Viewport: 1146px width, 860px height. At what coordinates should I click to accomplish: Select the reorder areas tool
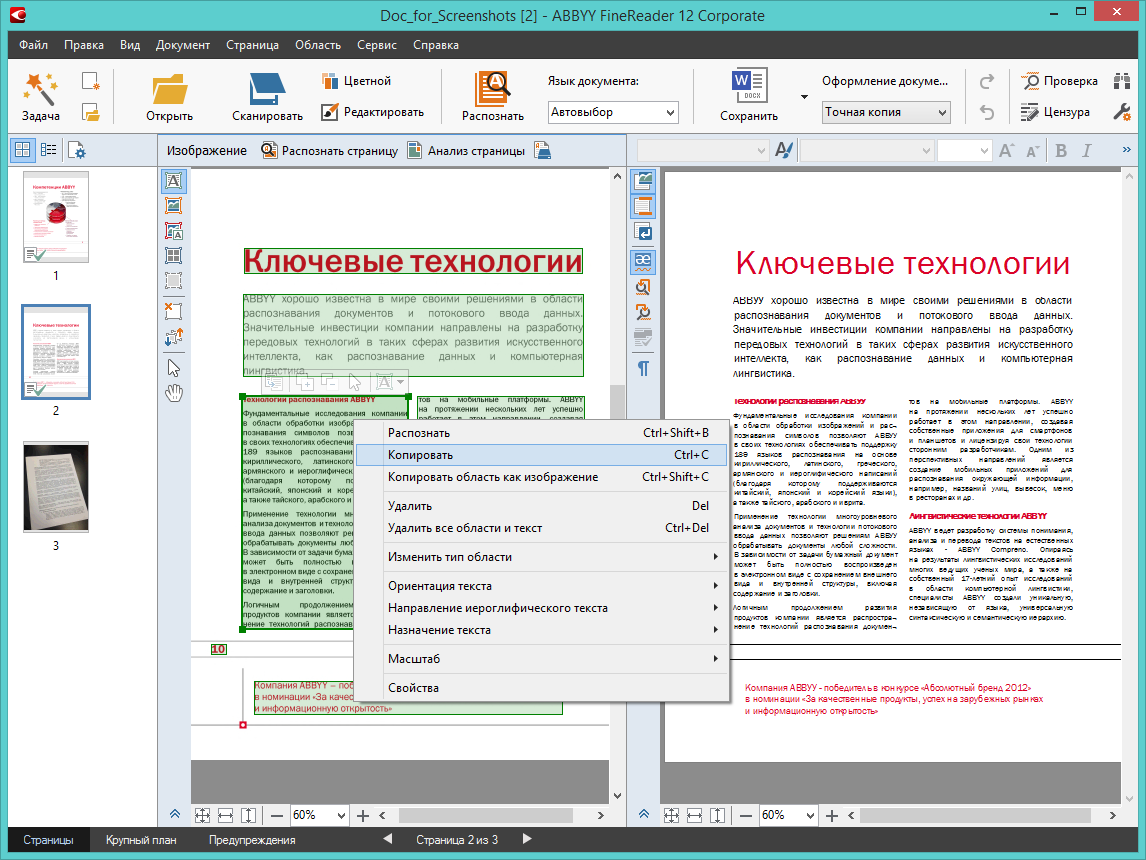(173, 337)
